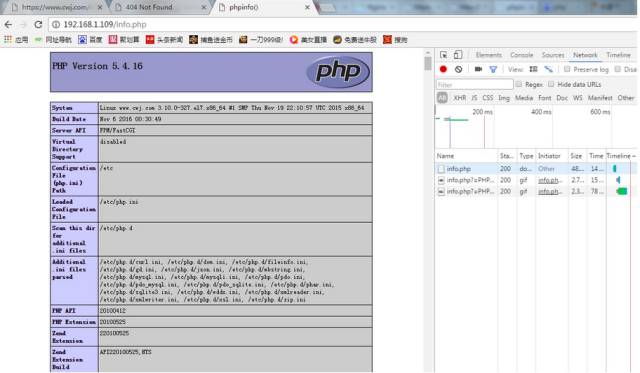
Task: Sort requests by Time column
Action: click(x=596, y=156)
